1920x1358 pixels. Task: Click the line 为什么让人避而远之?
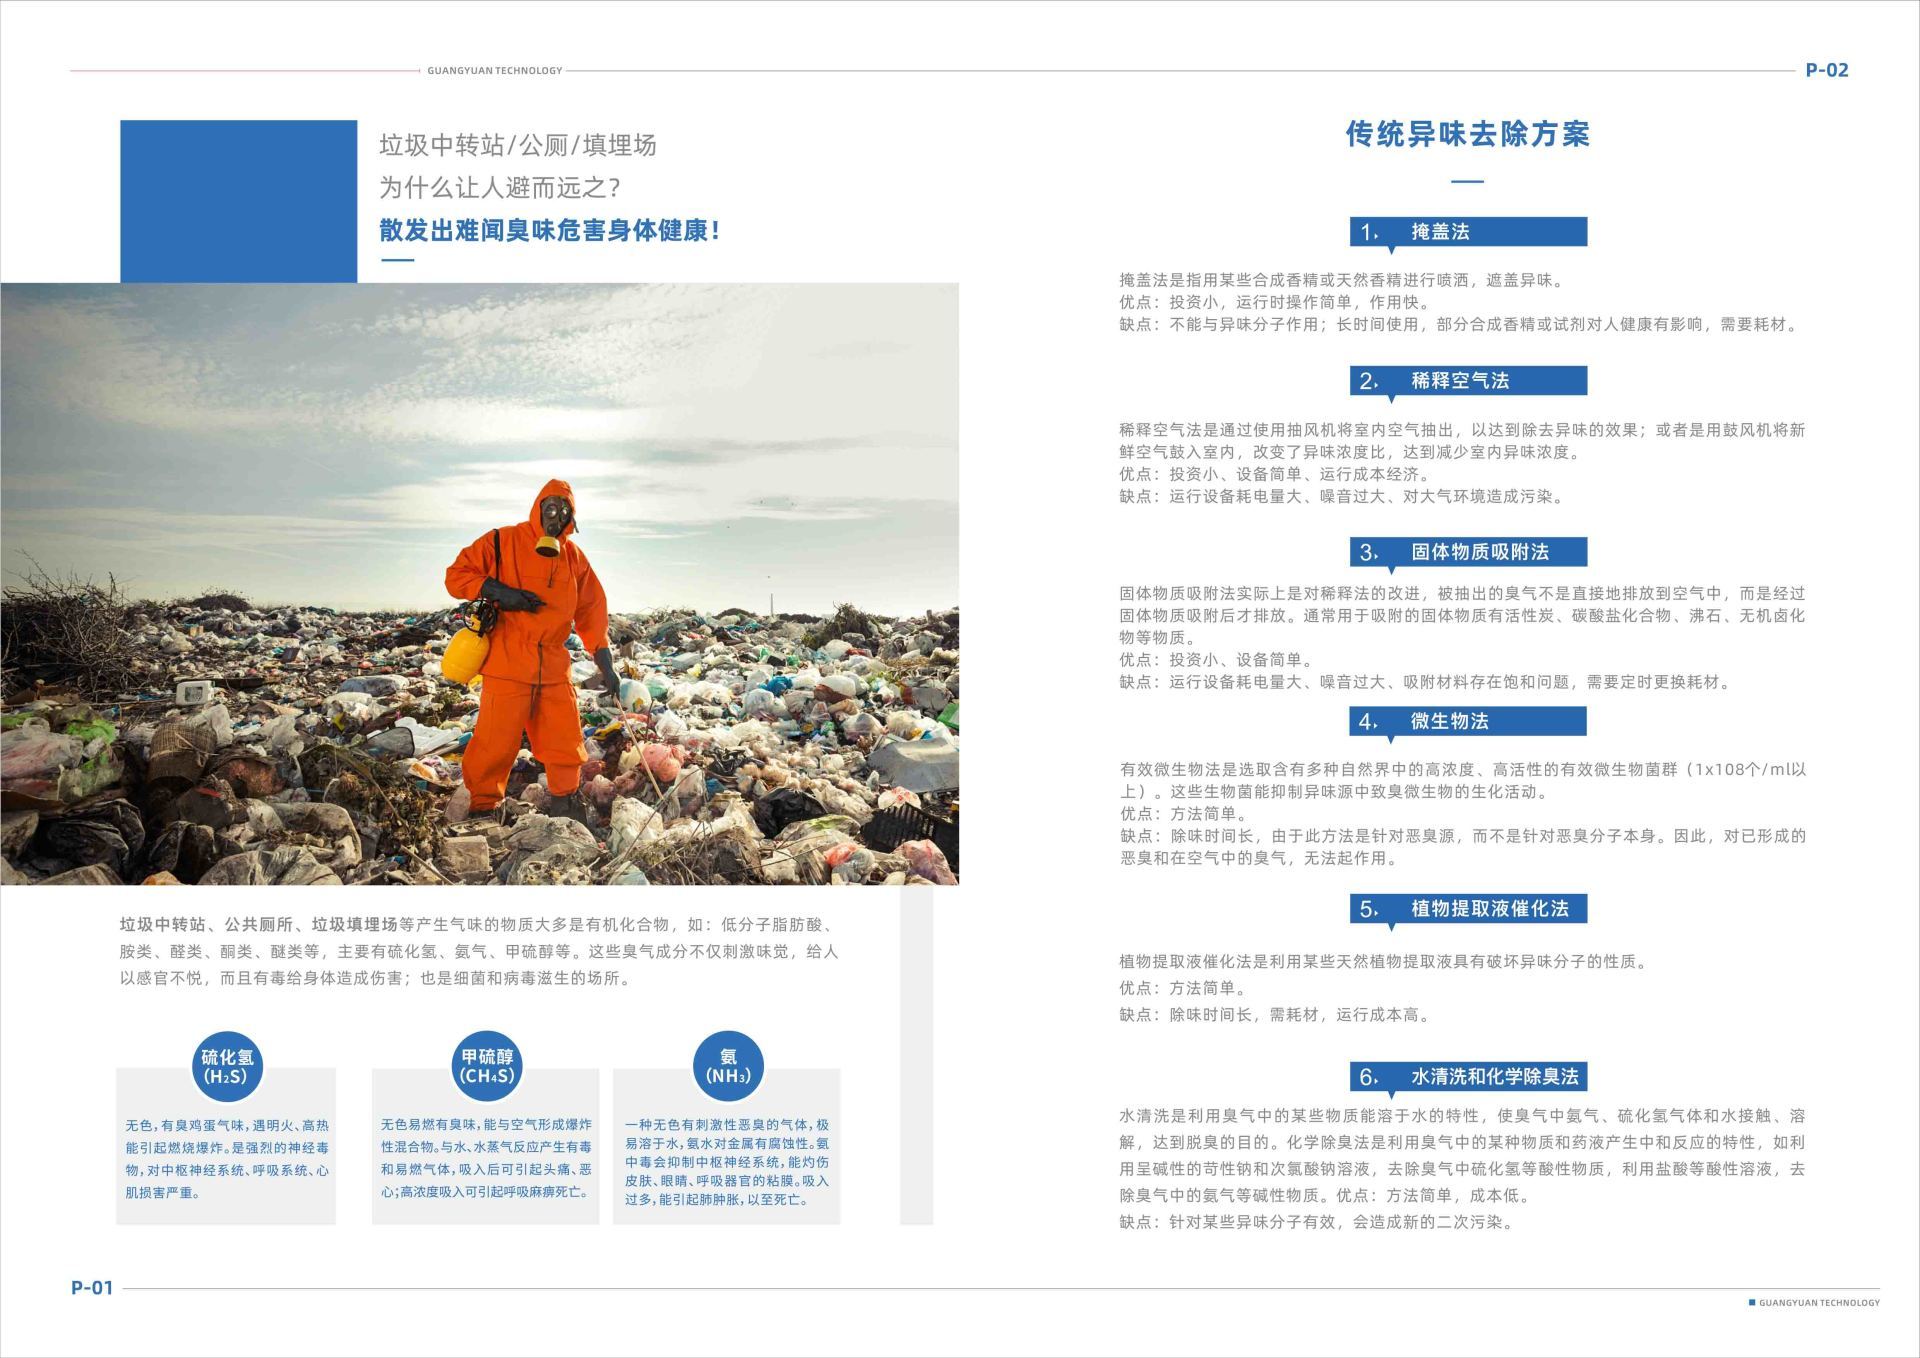tap(500, 188)
